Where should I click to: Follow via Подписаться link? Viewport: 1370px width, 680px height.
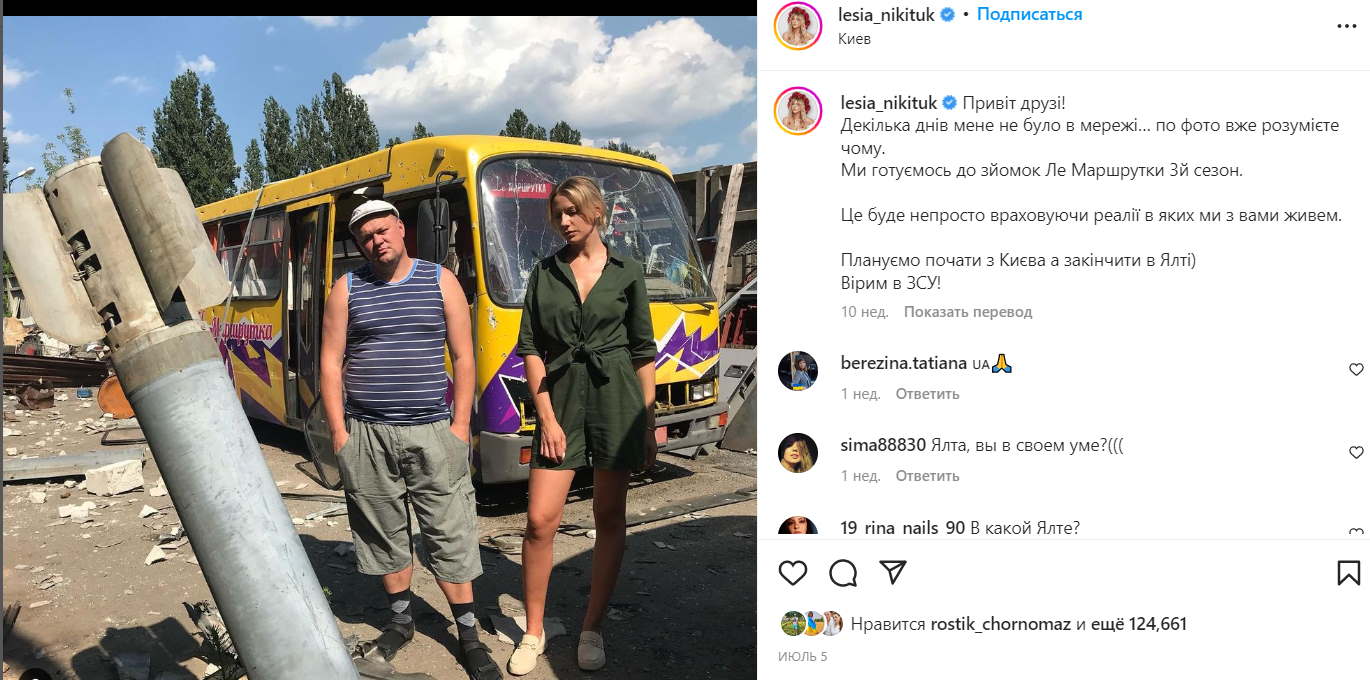coord(1029,14)
